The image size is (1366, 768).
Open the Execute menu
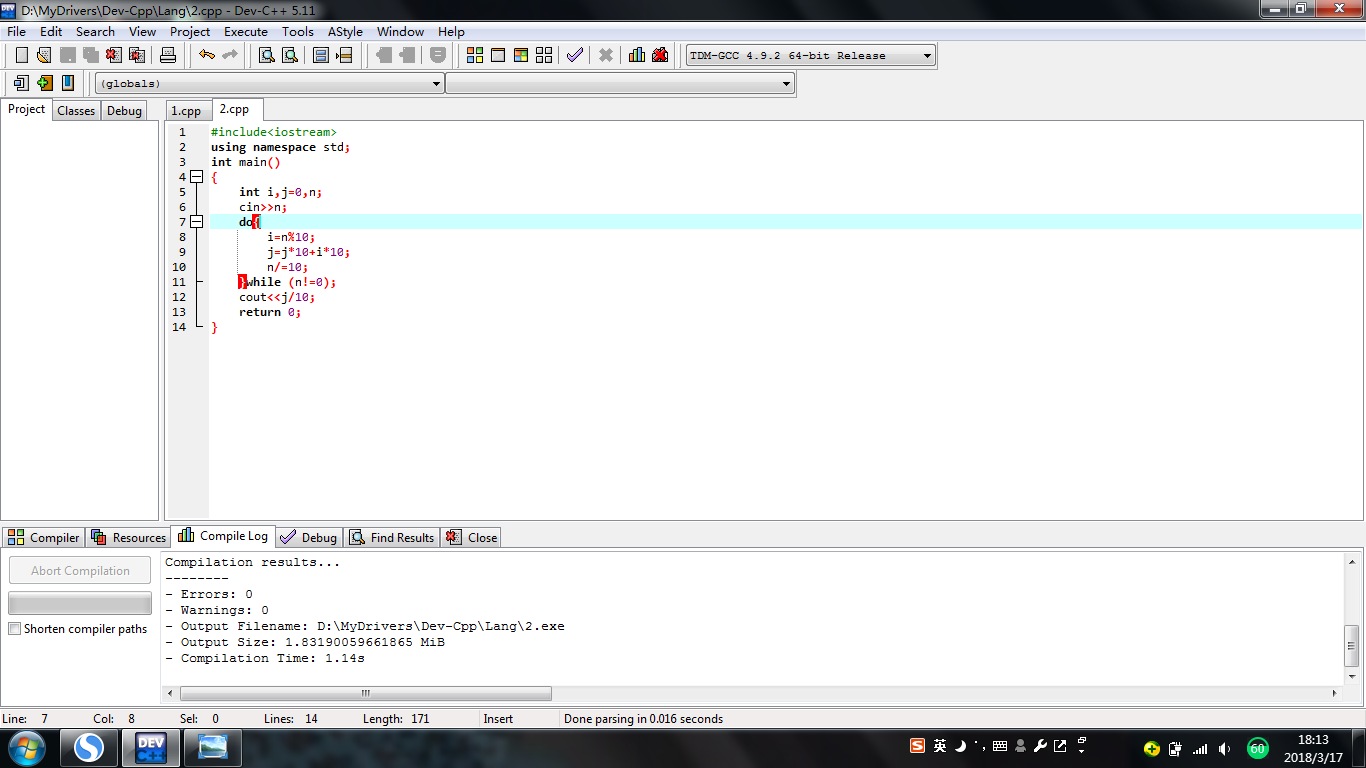click(245, 31)
